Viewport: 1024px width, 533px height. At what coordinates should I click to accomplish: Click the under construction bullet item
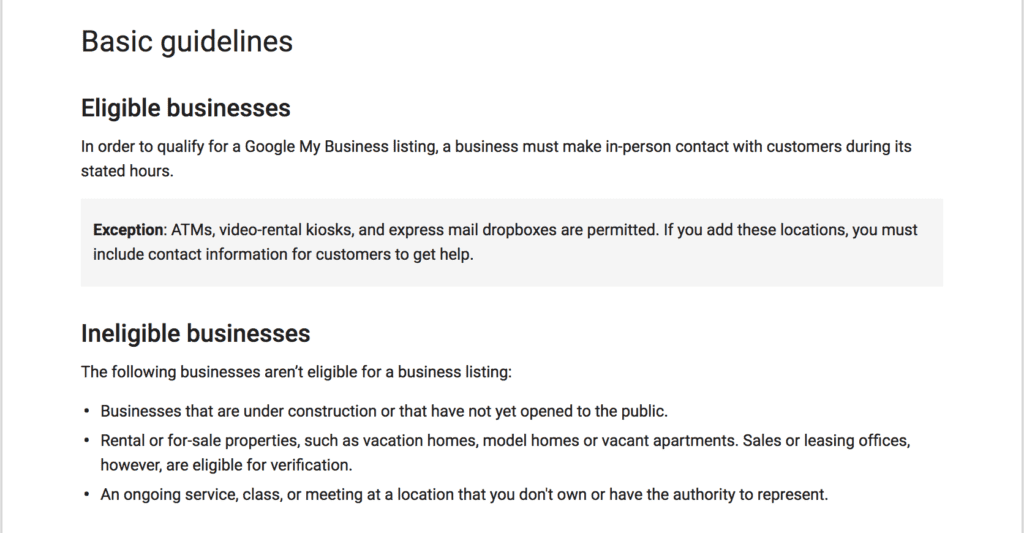pos(384,411)
